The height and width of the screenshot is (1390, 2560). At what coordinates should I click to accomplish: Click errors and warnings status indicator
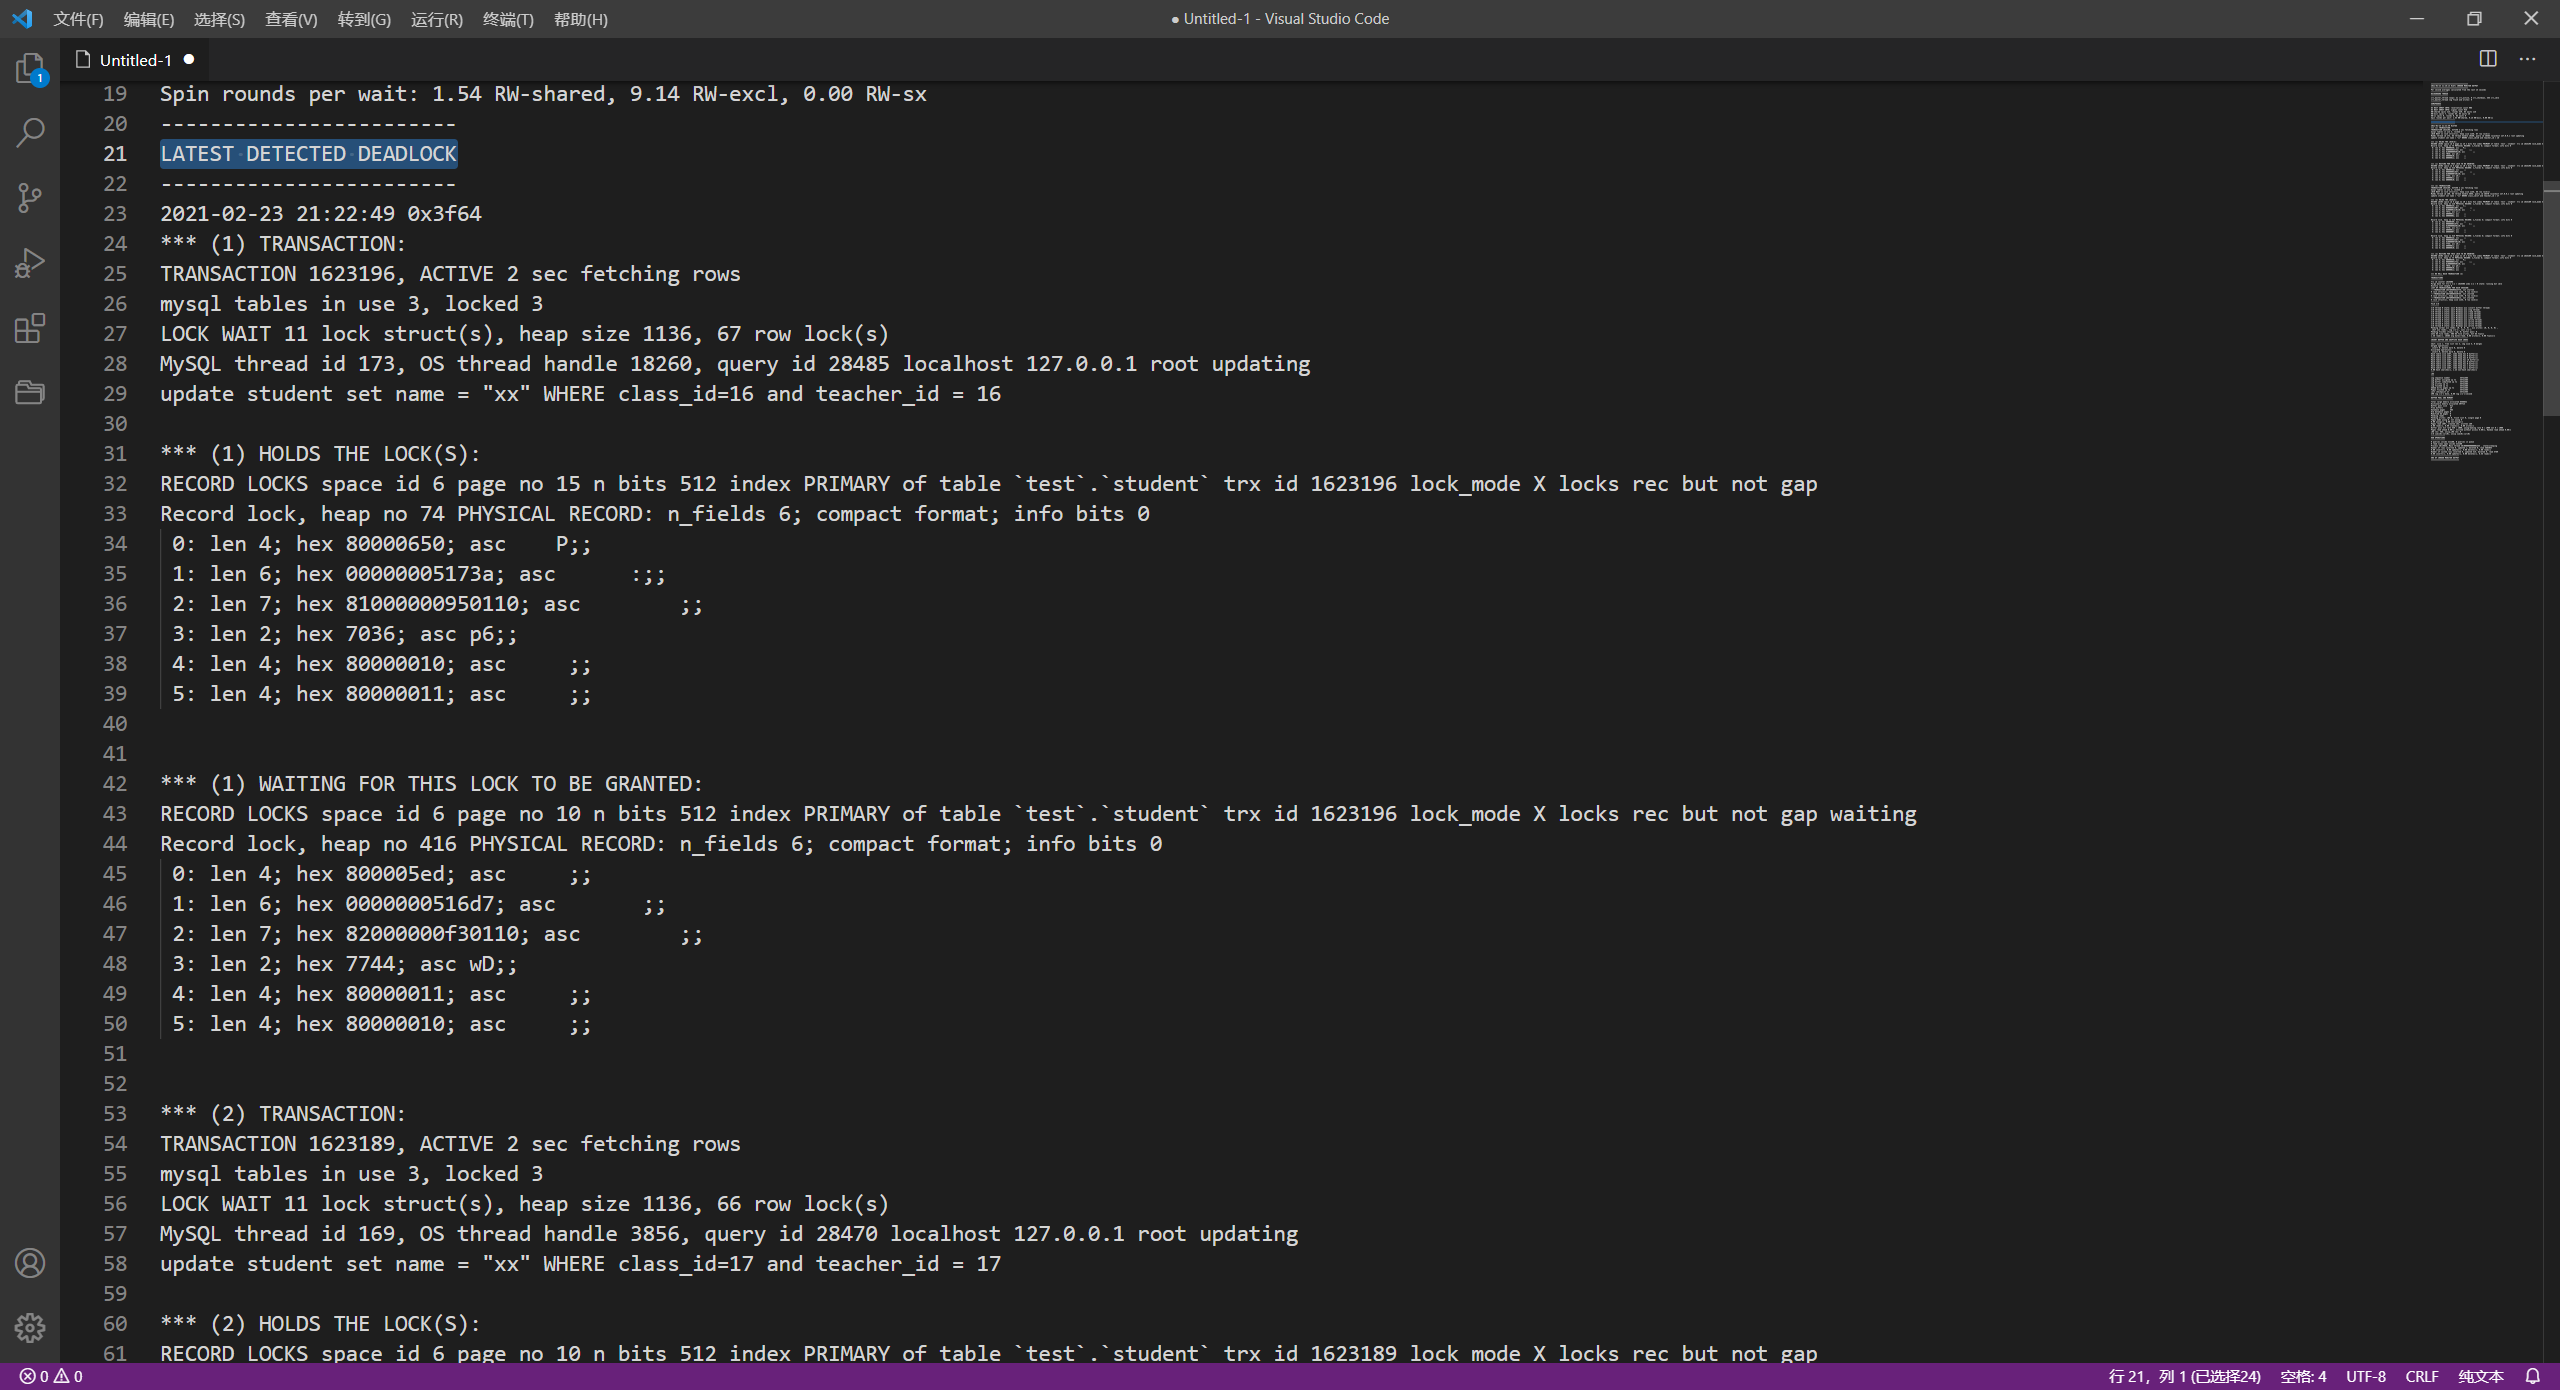51,1376
